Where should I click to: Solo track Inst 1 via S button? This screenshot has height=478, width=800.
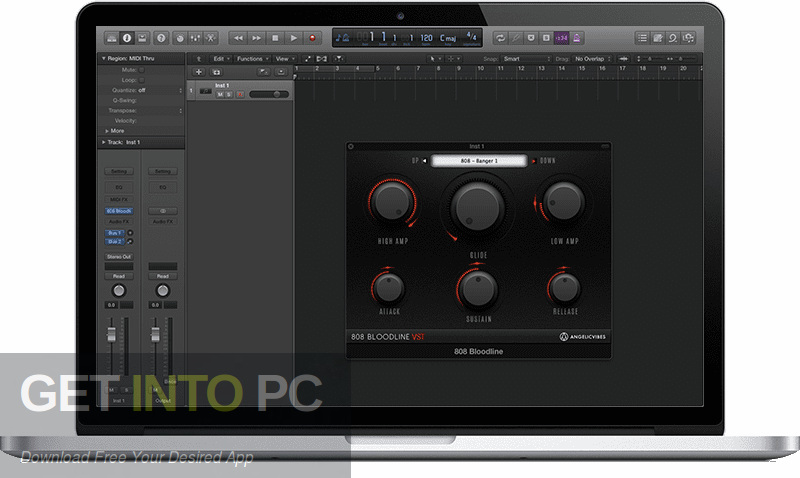point(229,94)
